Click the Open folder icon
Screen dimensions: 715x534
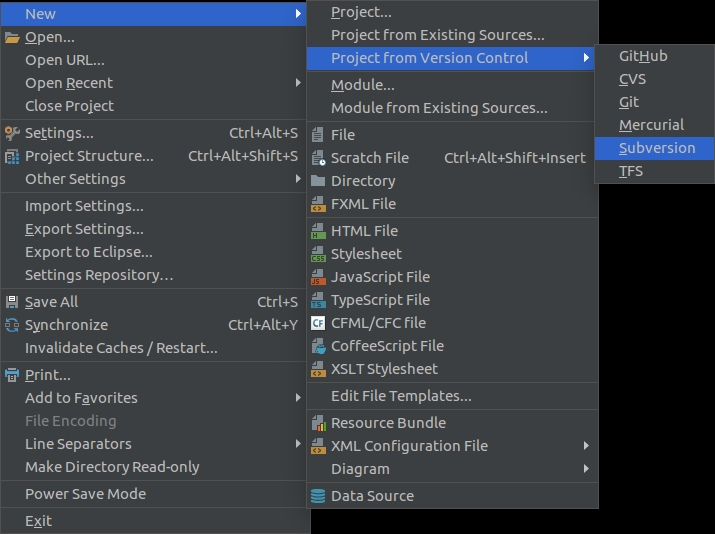(x=12, y=37)
